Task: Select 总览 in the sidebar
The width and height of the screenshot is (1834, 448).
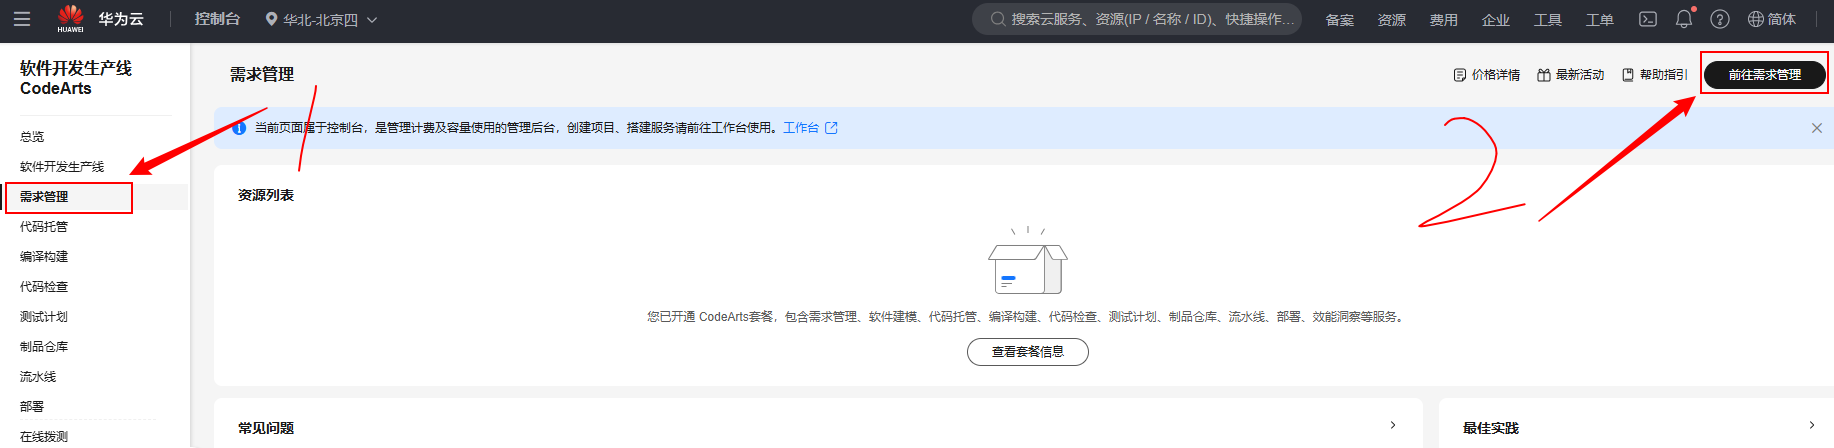Action: point(32,137)
